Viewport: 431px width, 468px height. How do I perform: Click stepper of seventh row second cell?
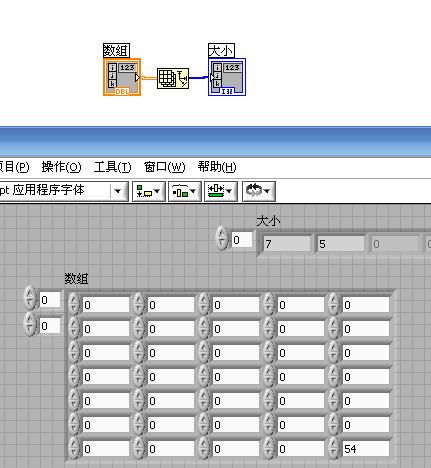[139, 448]
